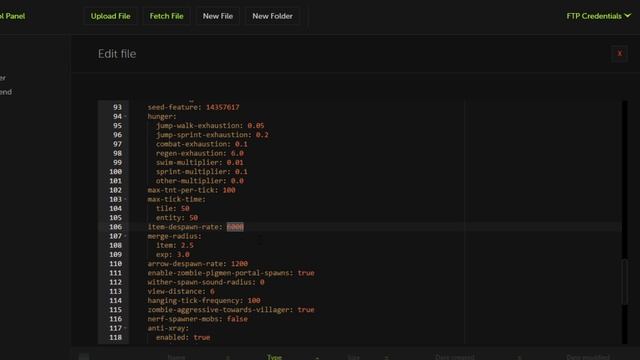Click the editor vertical scrollbar thumb
The height and width of the screenshot is (360, 640).
click(624, 282)
